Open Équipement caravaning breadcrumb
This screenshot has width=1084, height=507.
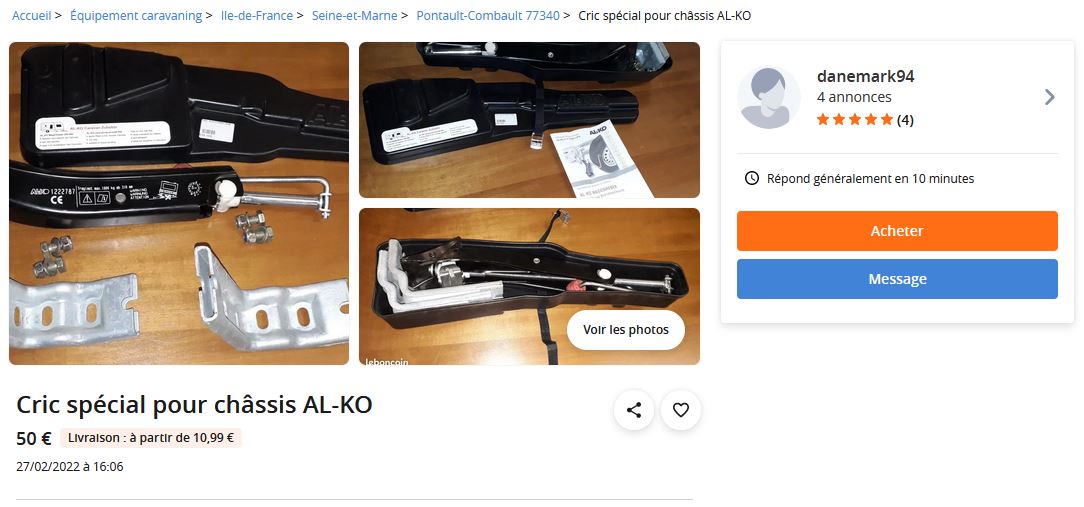[136, 15]
